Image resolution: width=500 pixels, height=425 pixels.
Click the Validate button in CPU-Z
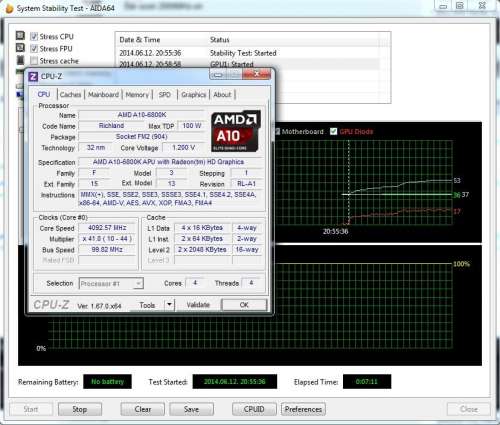(x=198, y=305)
